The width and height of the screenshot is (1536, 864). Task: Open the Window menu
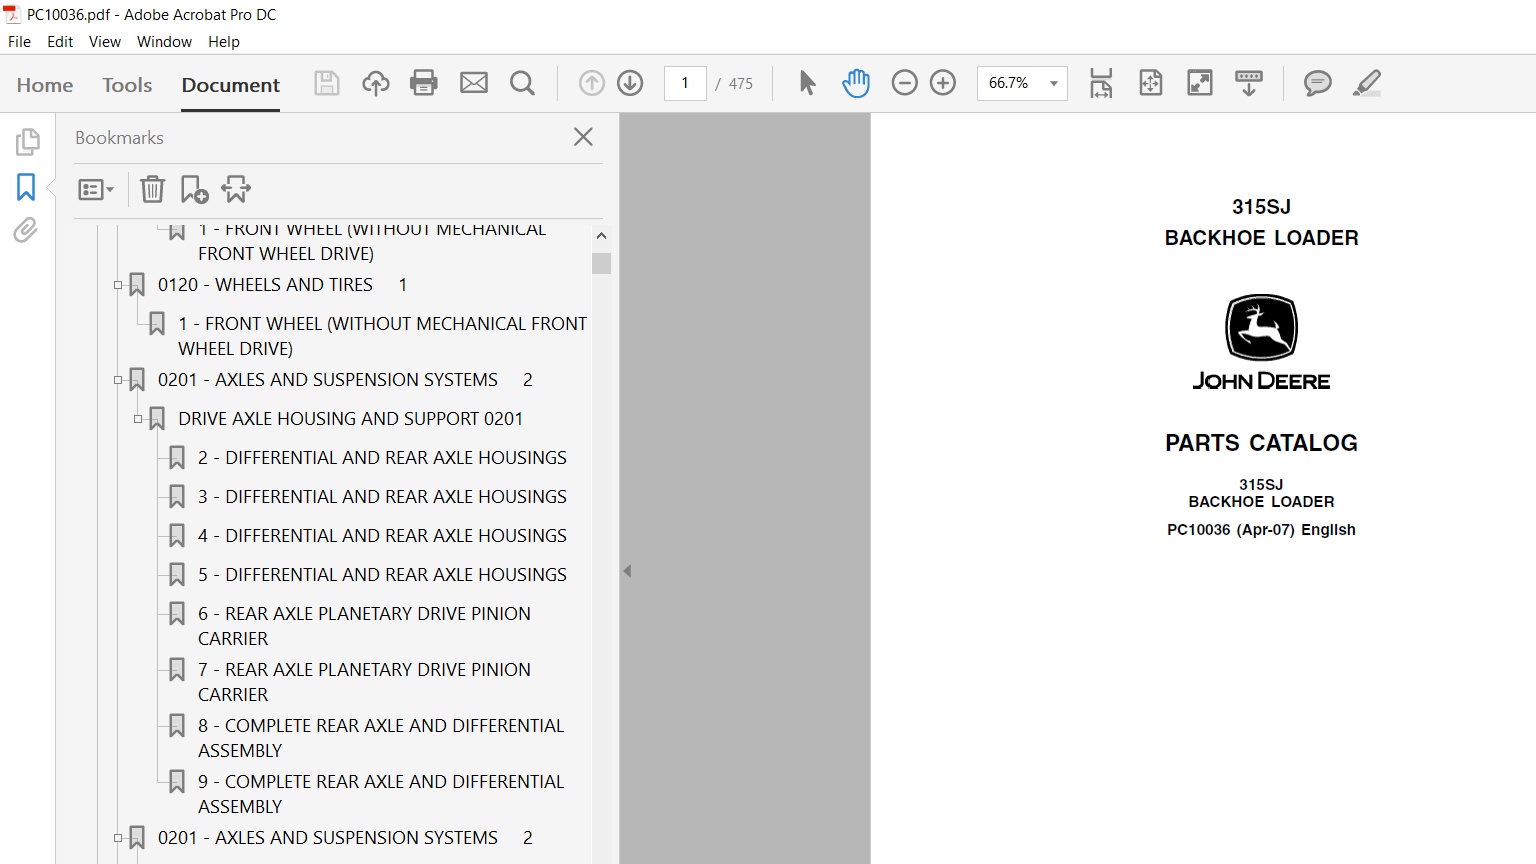[x=164, y=42]
